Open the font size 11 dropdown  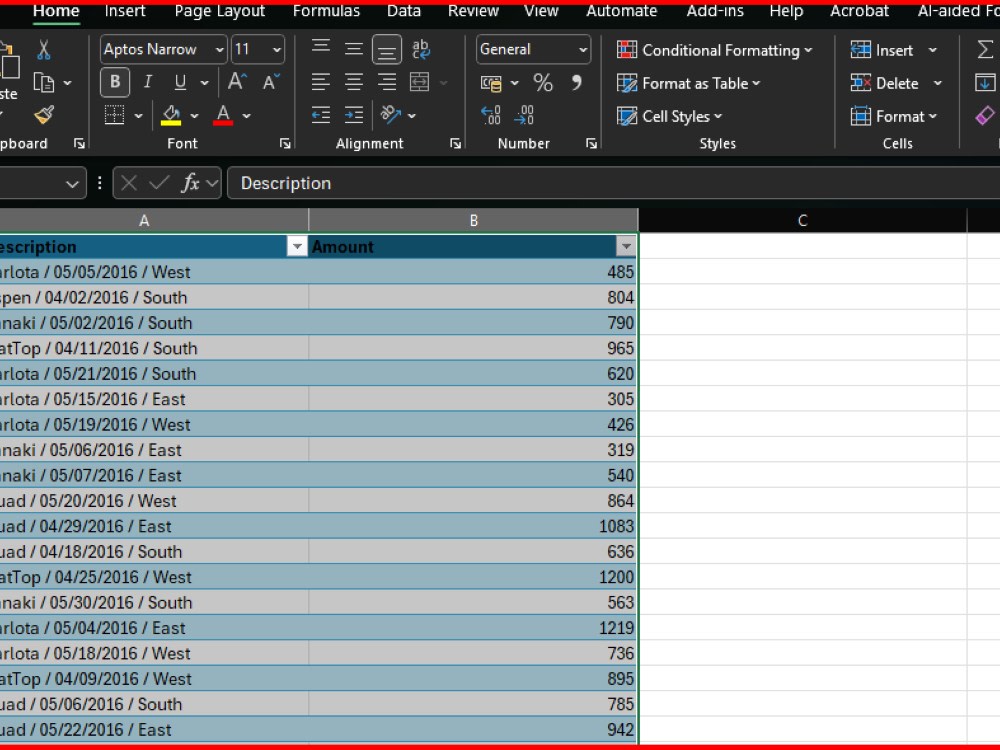[277, 50]
